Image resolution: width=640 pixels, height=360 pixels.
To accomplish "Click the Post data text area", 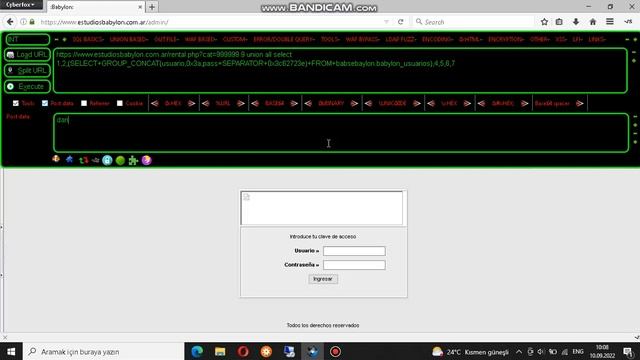I will click(341, 133).
